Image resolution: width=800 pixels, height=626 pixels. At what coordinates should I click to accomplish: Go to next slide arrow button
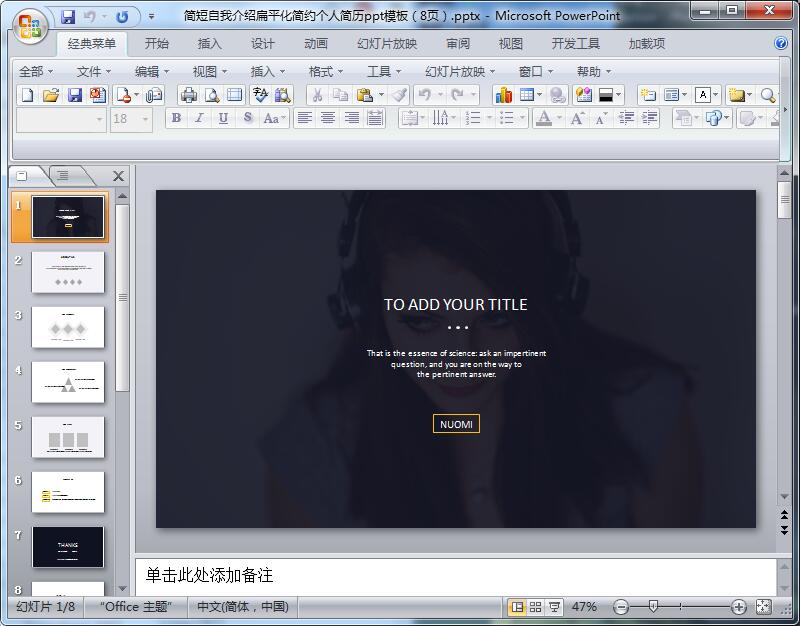pyautogui.click(x=784, y=531)
